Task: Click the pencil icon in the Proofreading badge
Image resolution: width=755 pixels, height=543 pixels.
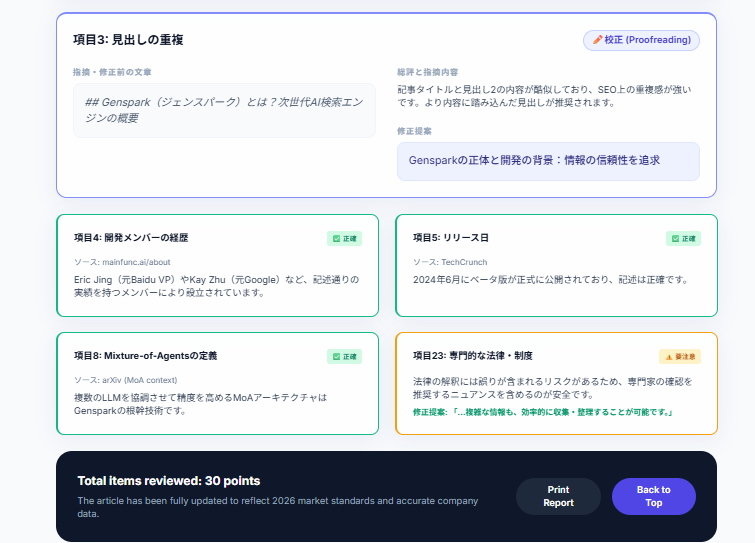Action: point(597,40)
